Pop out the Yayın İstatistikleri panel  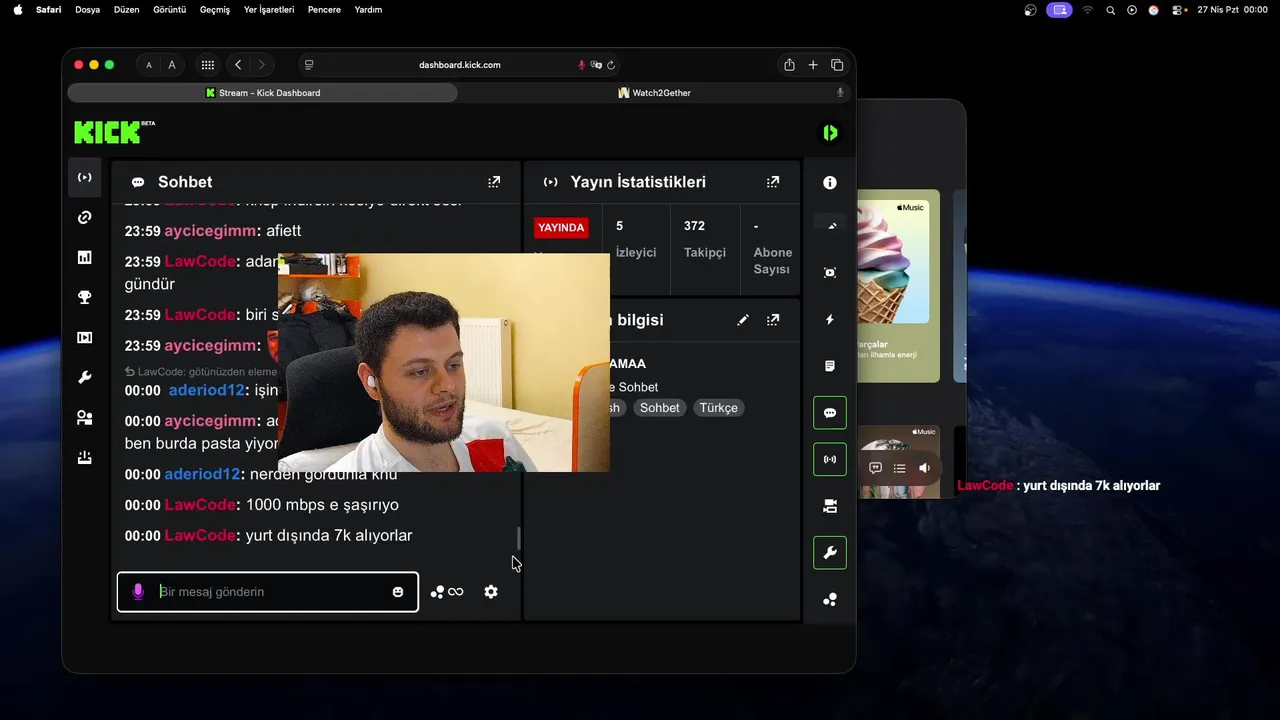click(x=773, y=182)
